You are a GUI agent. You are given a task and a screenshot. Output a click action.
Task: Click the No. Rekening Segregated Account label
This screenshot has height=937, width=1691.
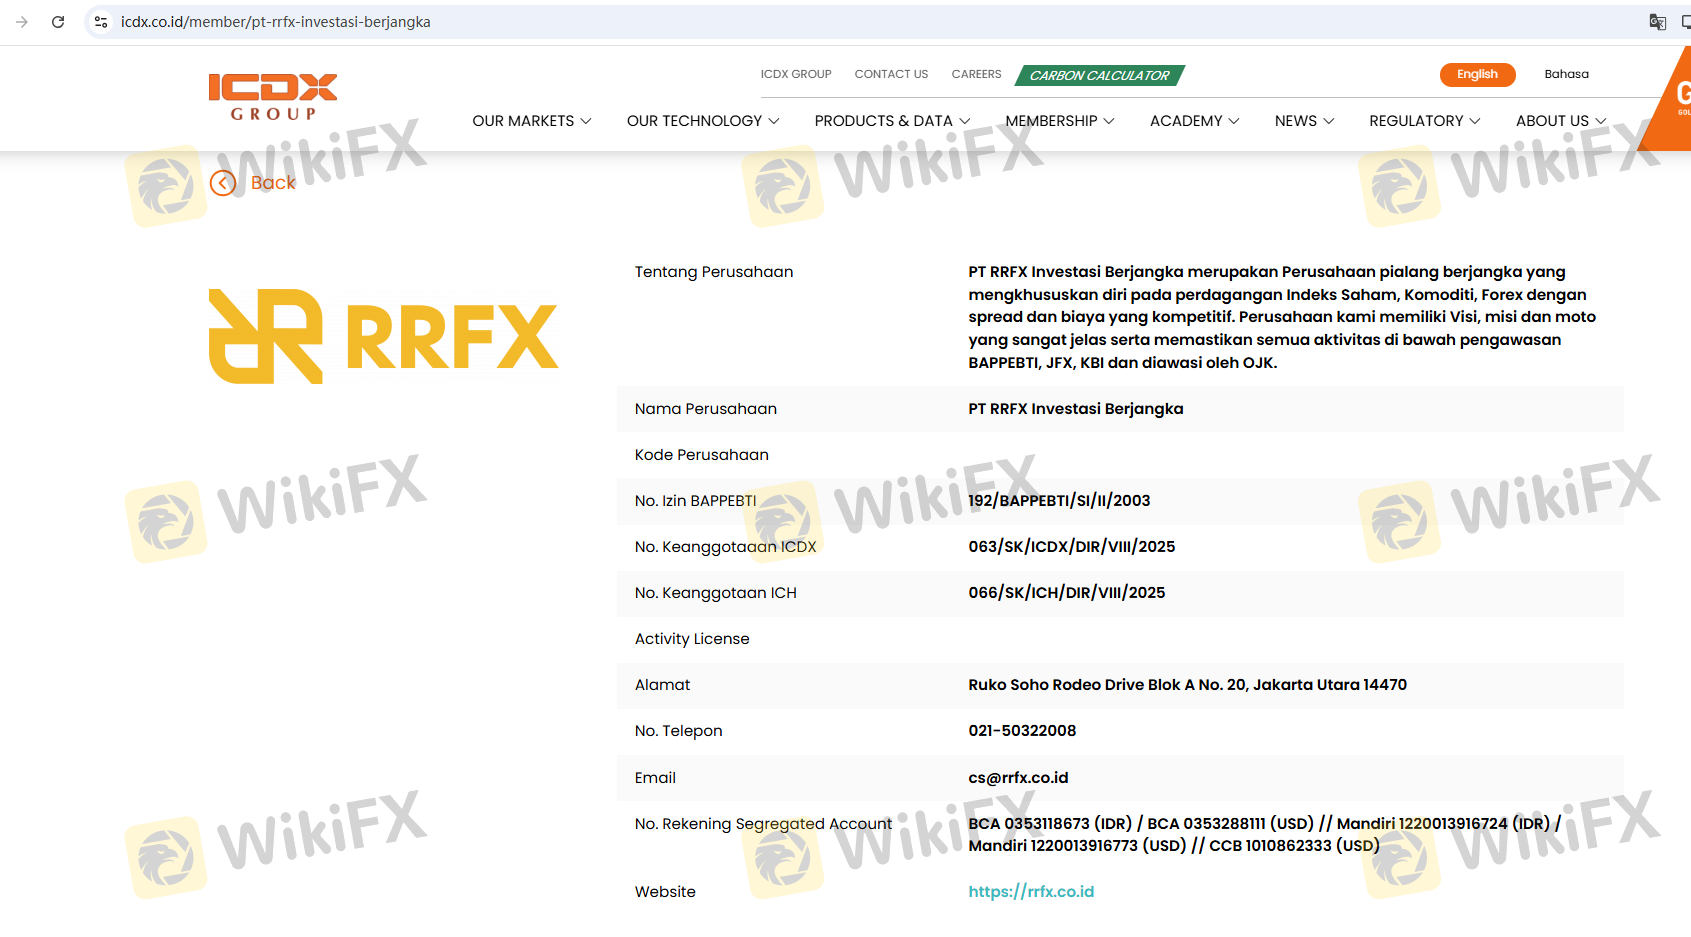coord(763,824)
